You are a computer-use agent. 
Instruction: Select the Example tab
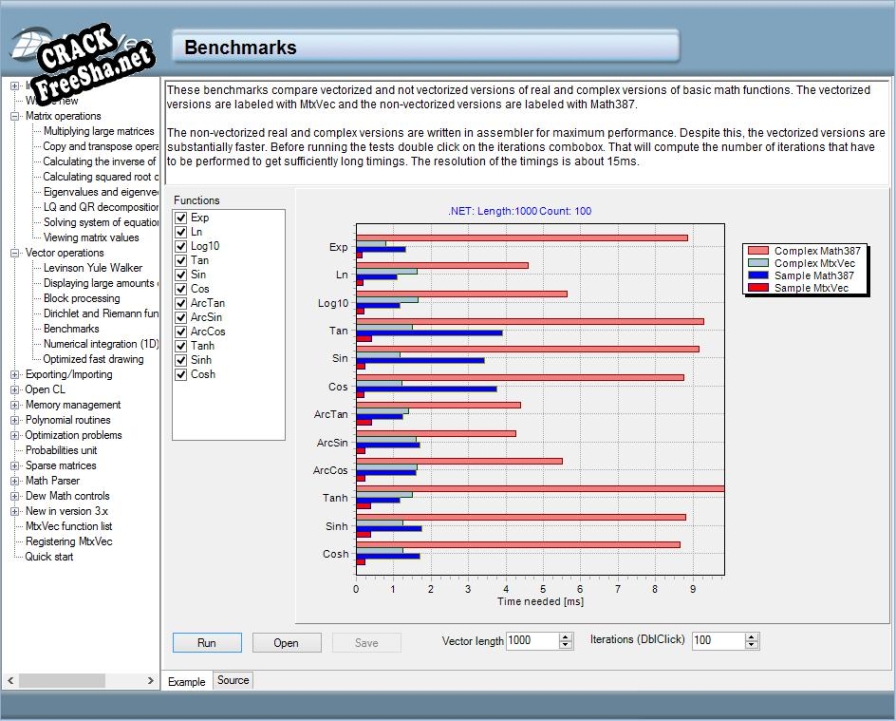coord(186,681)
